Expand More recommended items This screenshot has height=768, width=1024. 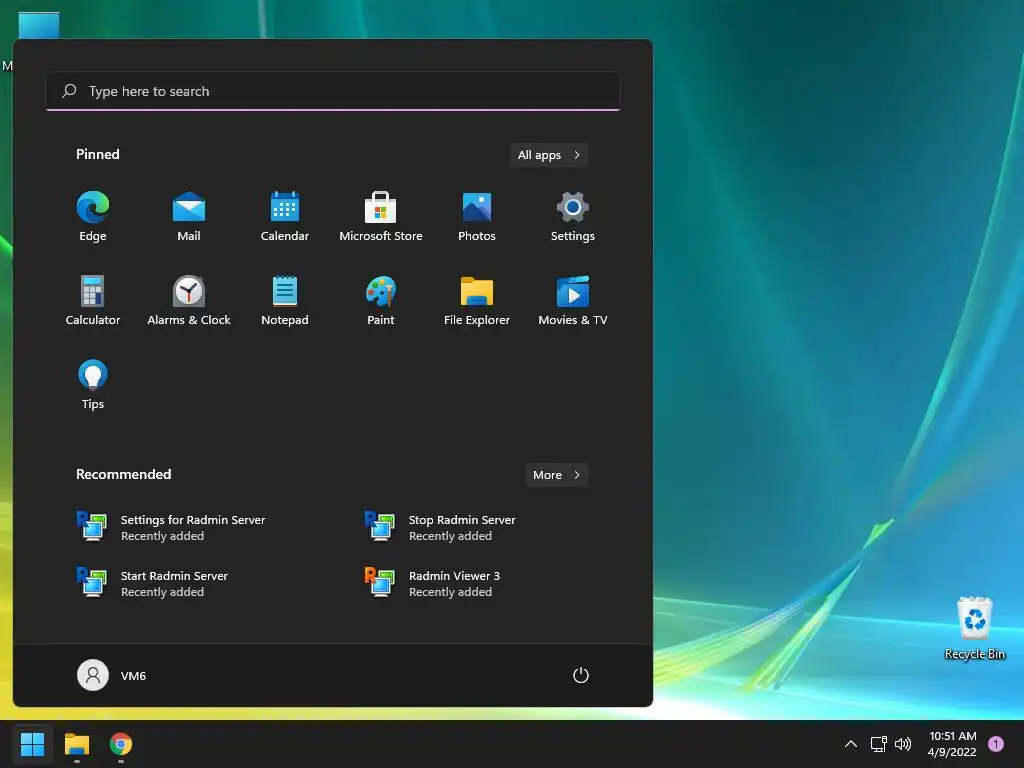pos(556,475)
